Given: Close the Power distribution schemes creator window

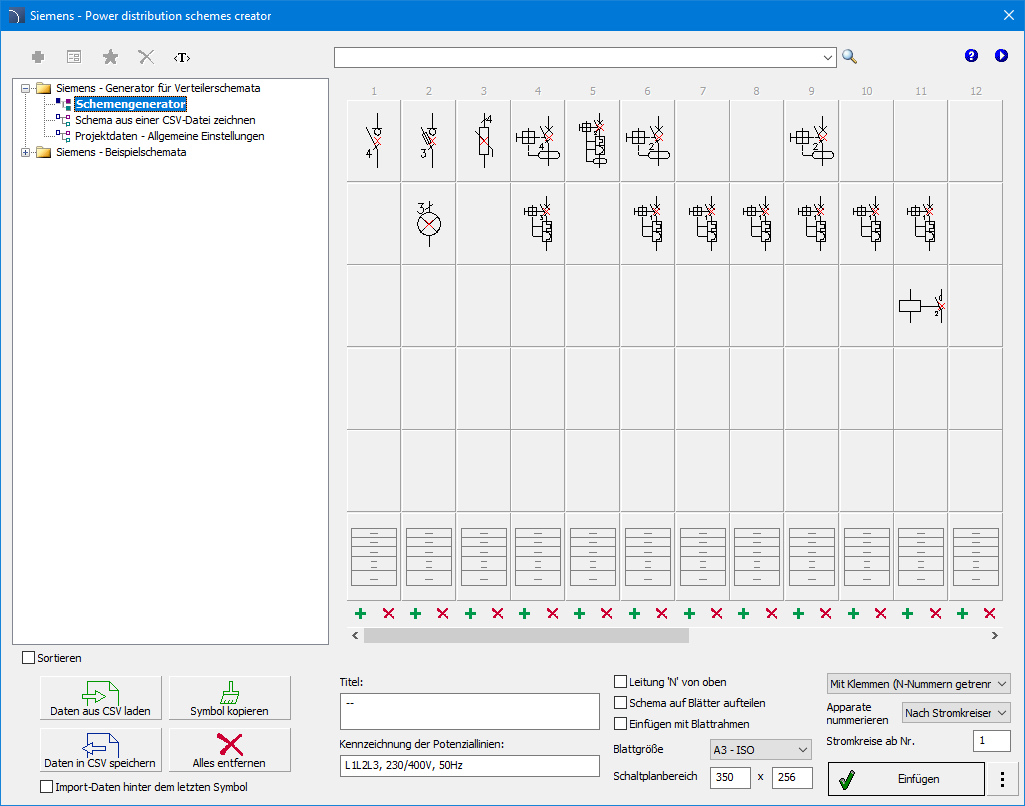Looking at the screenshot, I should coord(1009,15).
